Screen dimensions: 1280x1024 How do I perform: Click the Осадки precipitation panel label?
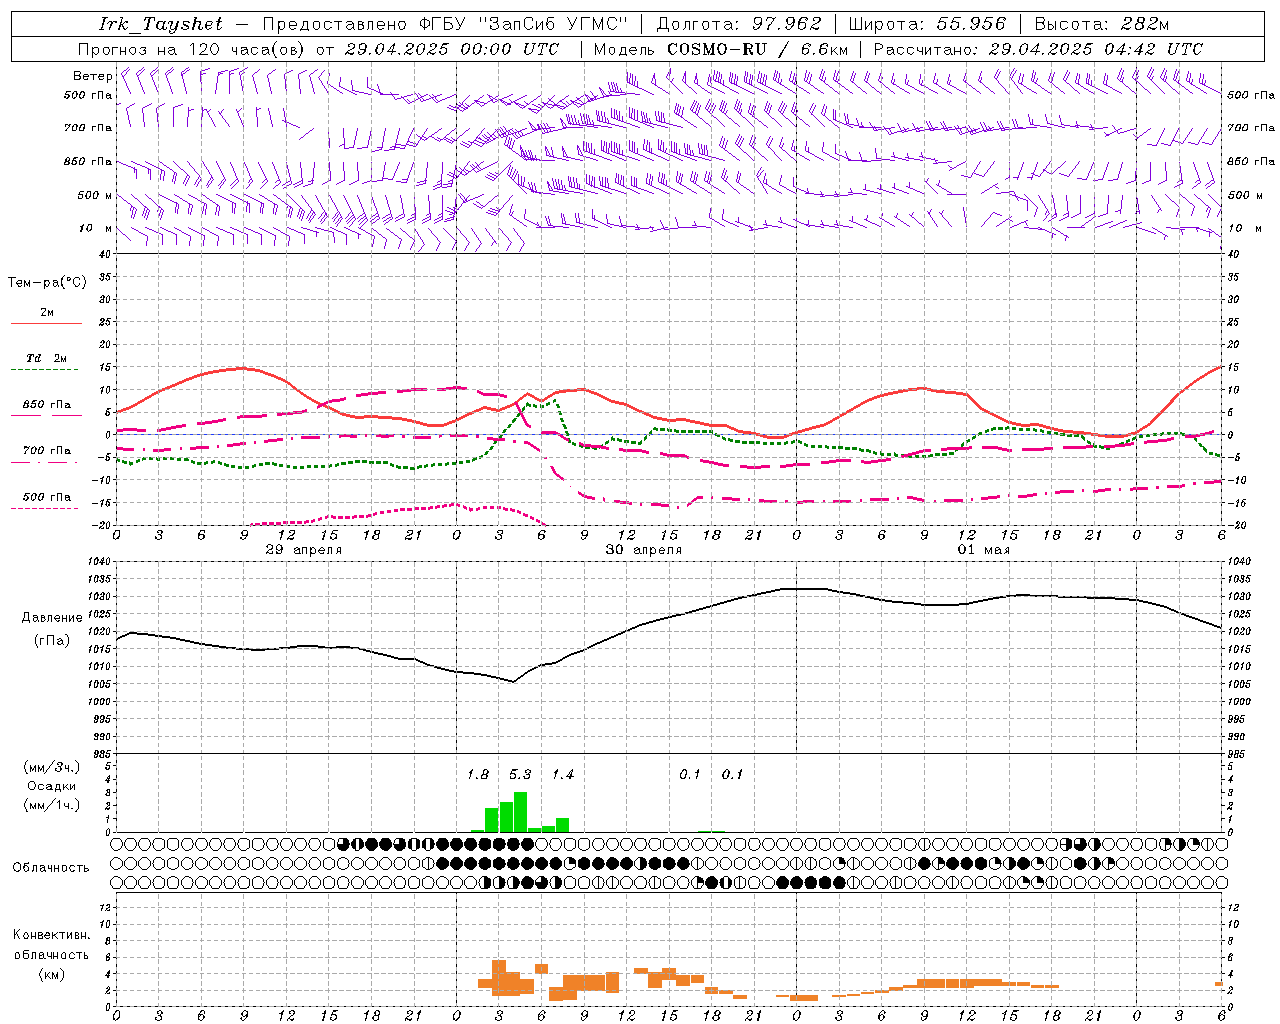51,786
